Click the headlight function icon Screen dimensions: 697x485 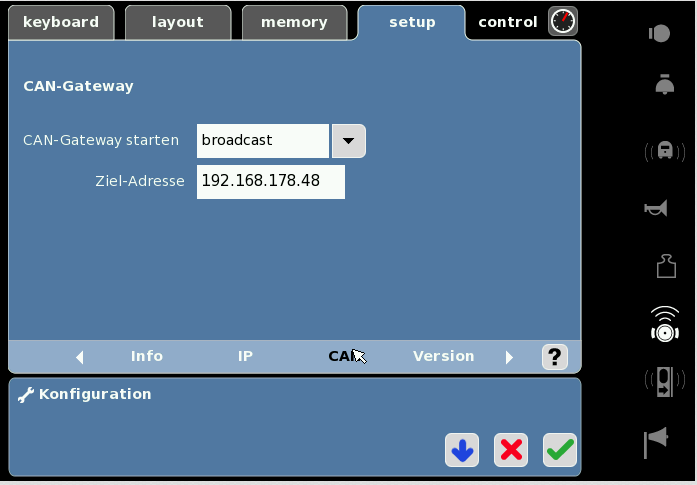[659, 34]
